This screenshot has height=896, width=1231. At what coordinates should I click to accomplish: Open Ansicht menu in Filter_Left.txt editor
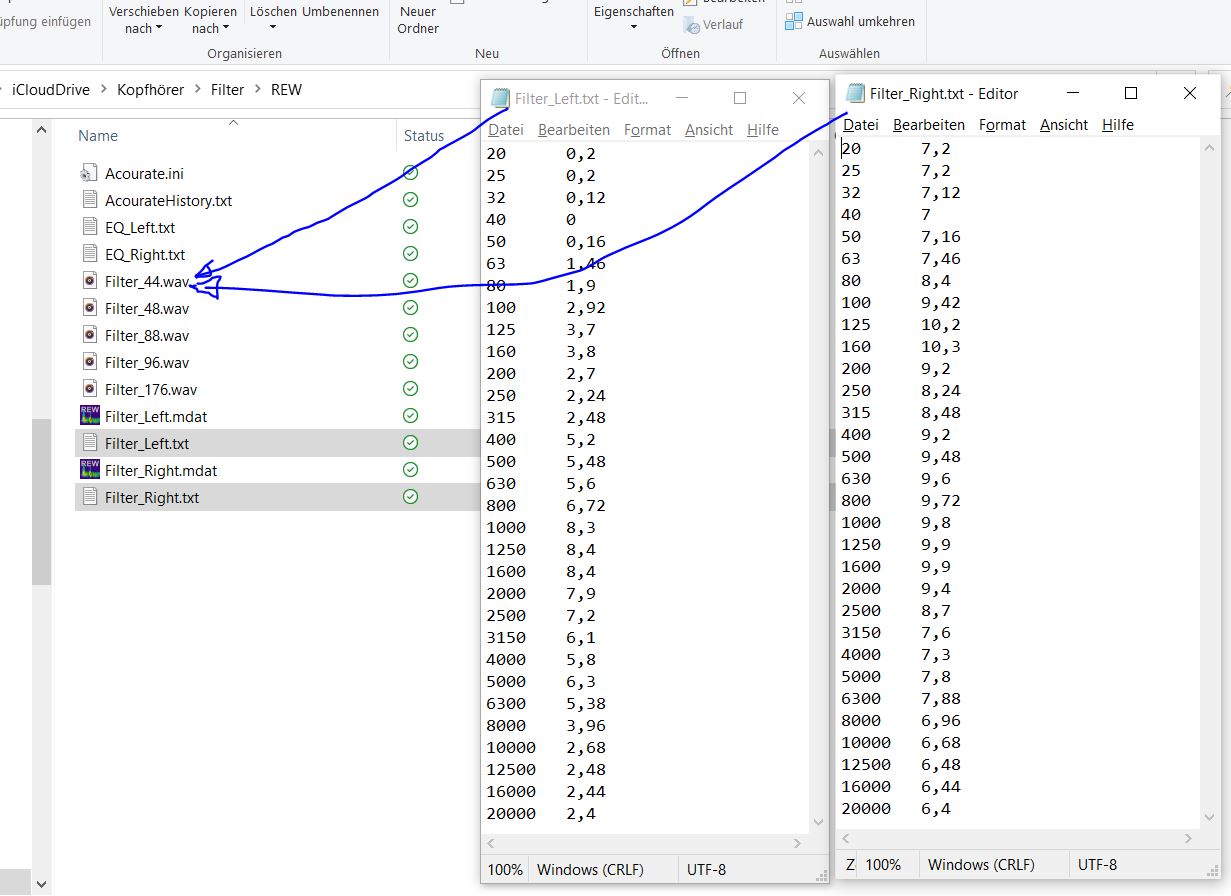(x=709, y=130)
